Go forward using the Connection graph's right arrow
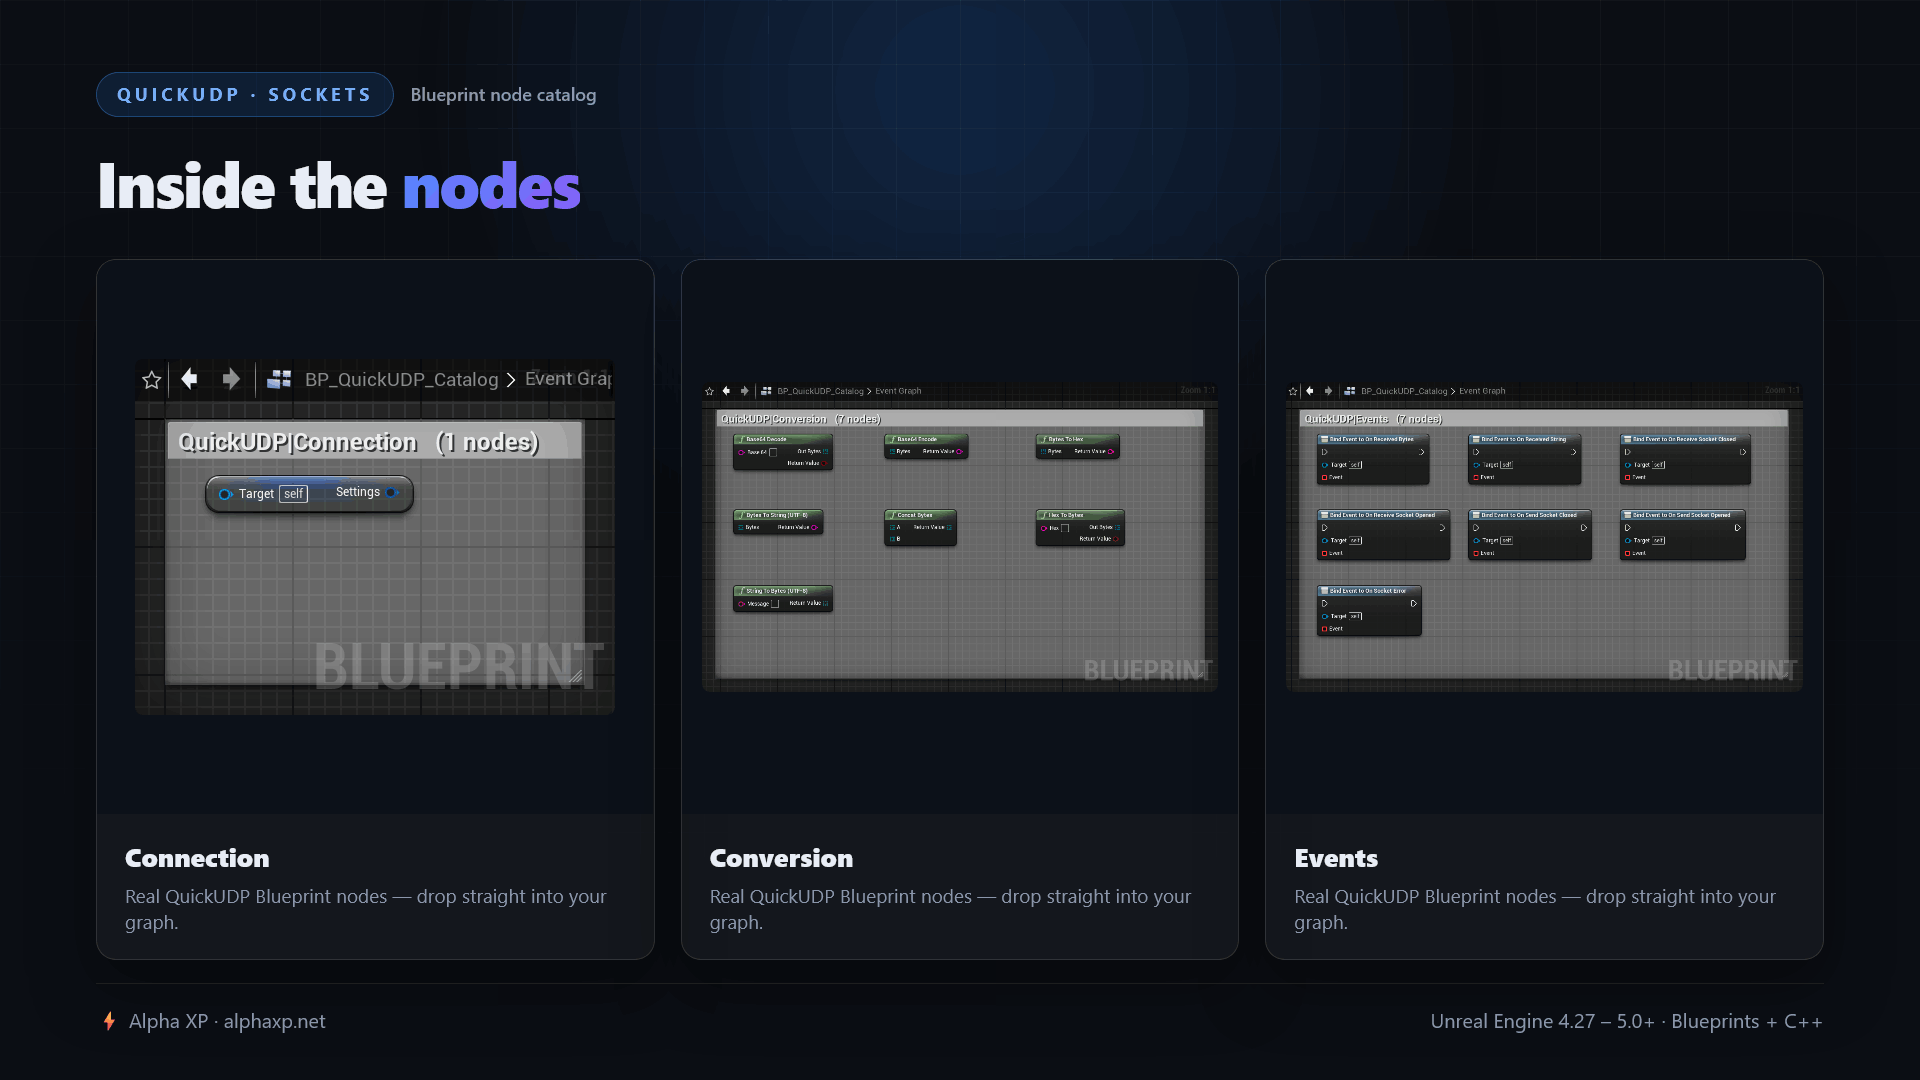 [x=231, y=379]
